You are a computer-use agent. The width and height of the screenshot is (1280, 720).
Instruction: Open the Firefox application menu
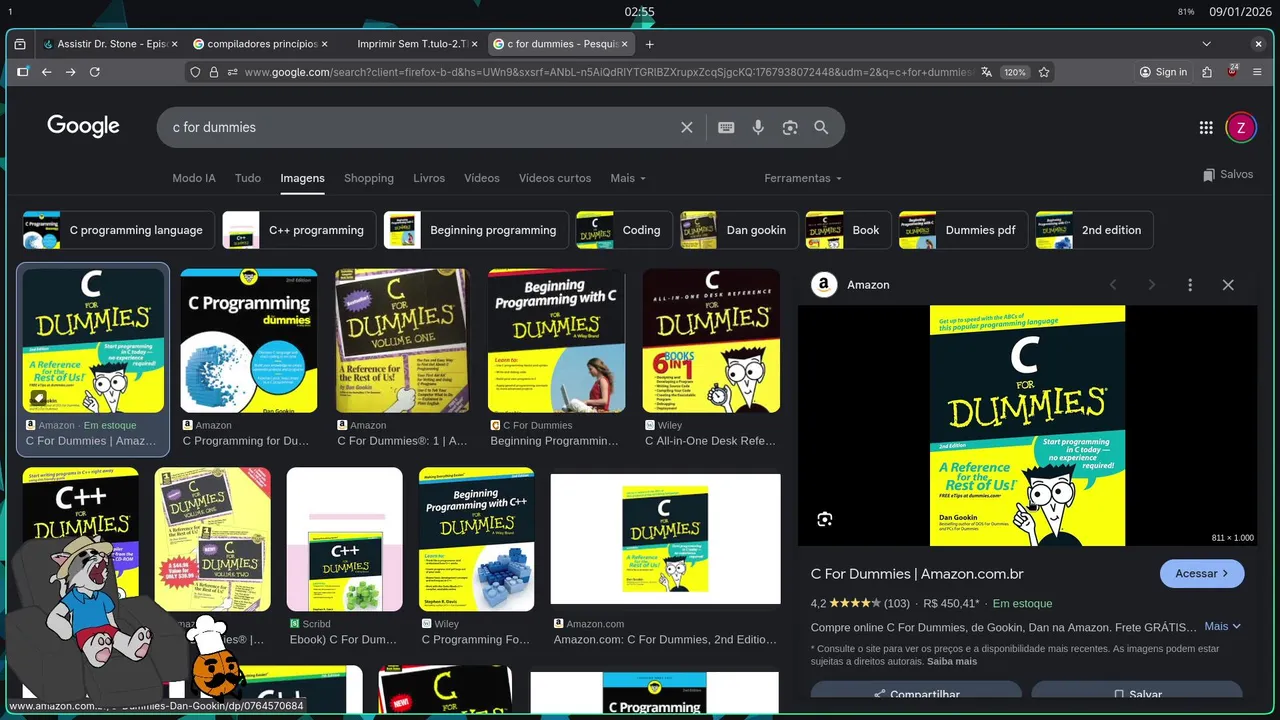click(1259, 72)
